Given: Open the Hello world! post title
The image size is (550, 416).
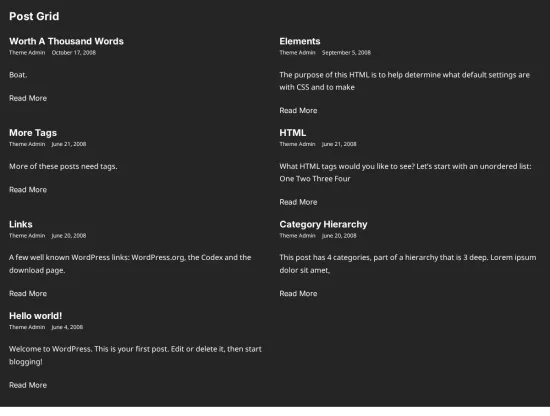Looking at the screenshot, I should coord(35,316).
